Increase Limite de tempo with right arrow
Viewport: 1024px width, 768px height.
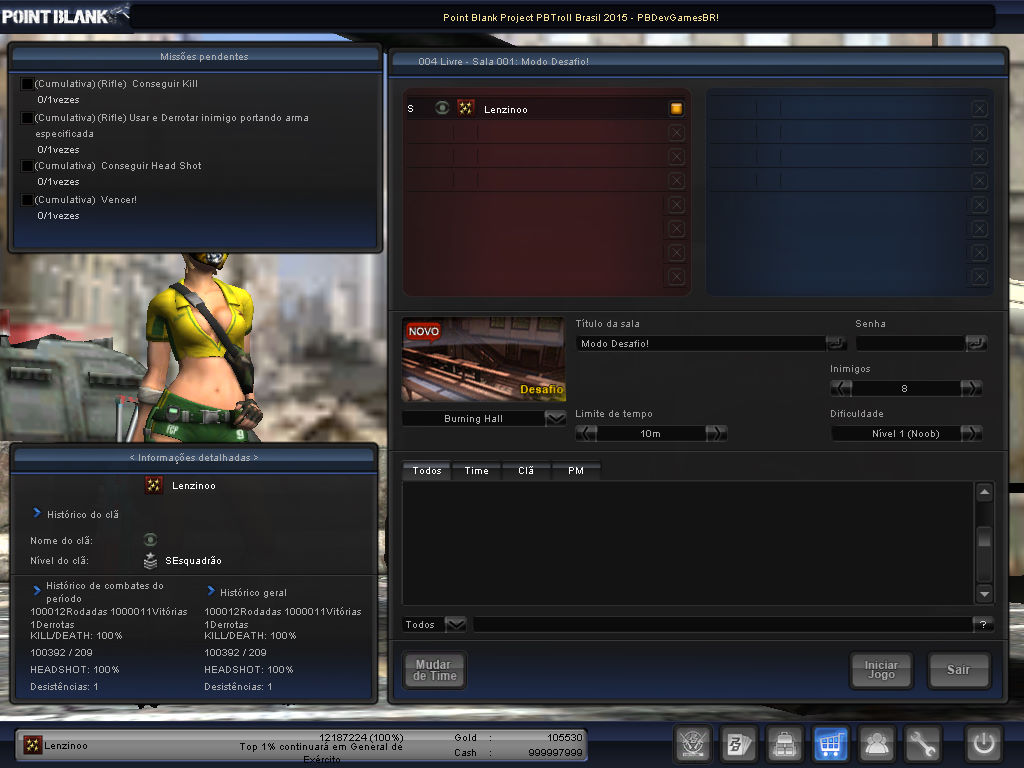pos(716,433)
